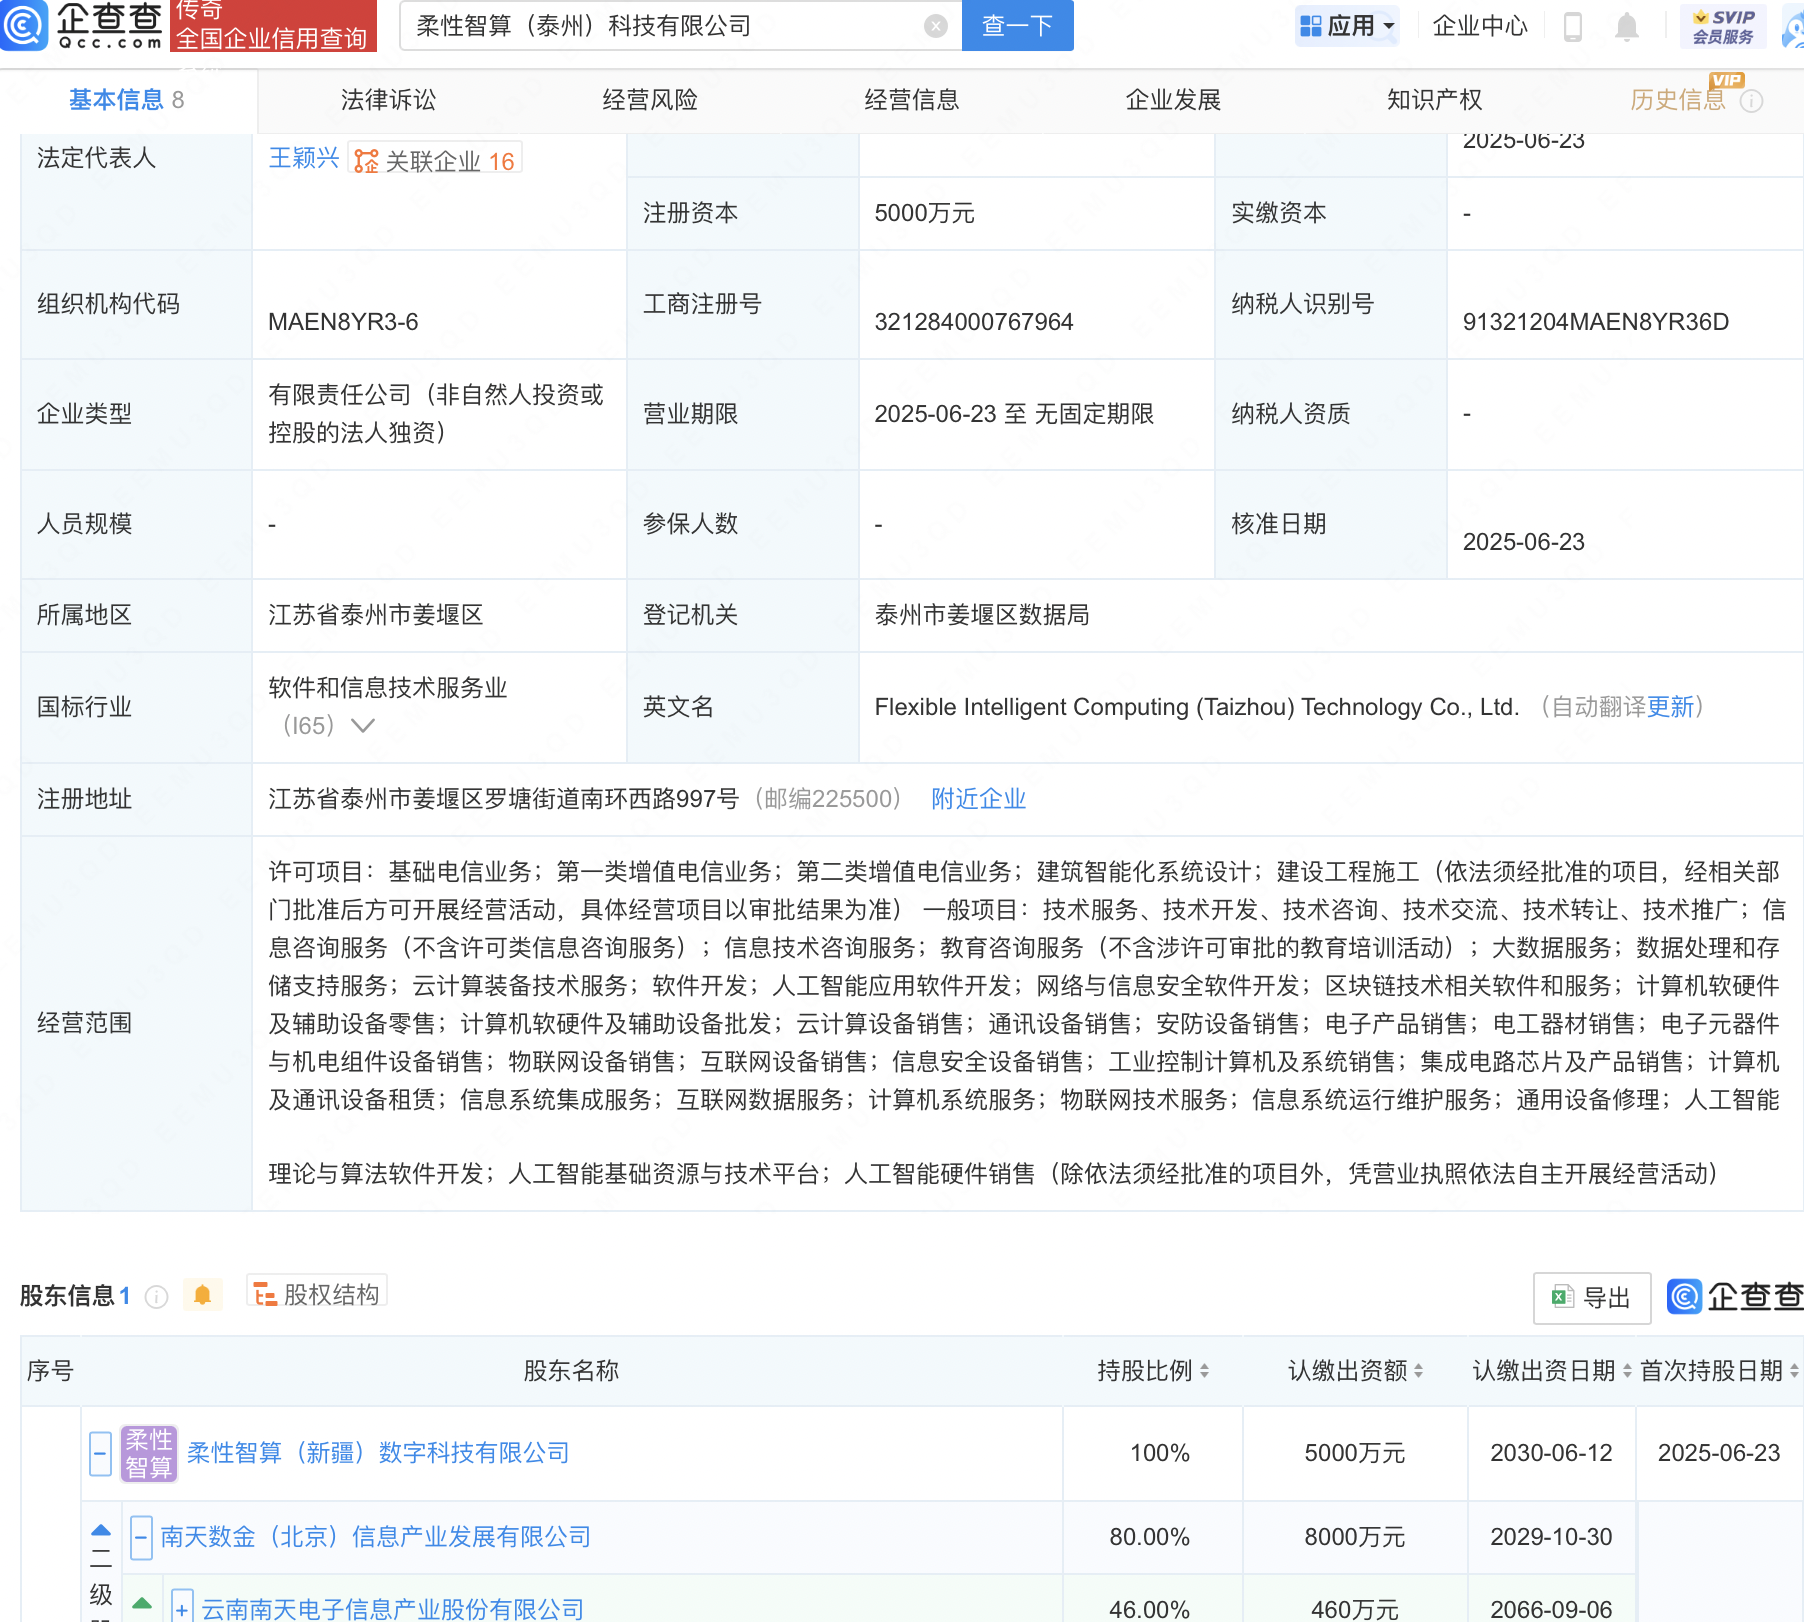Screen dimensions: 1804x1622
Task: Open the 应用 dropdown menu
Action: tap(1346, 26)
